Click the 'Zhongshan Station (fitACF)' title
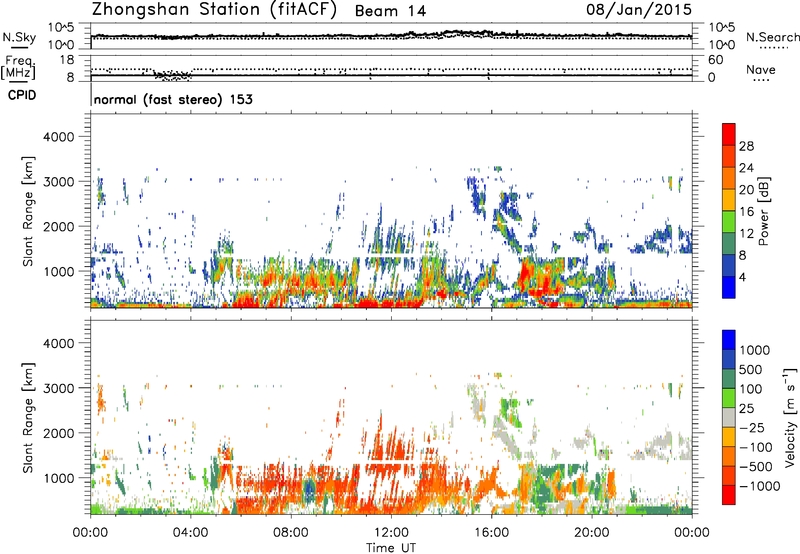 (x=214, y=10)
